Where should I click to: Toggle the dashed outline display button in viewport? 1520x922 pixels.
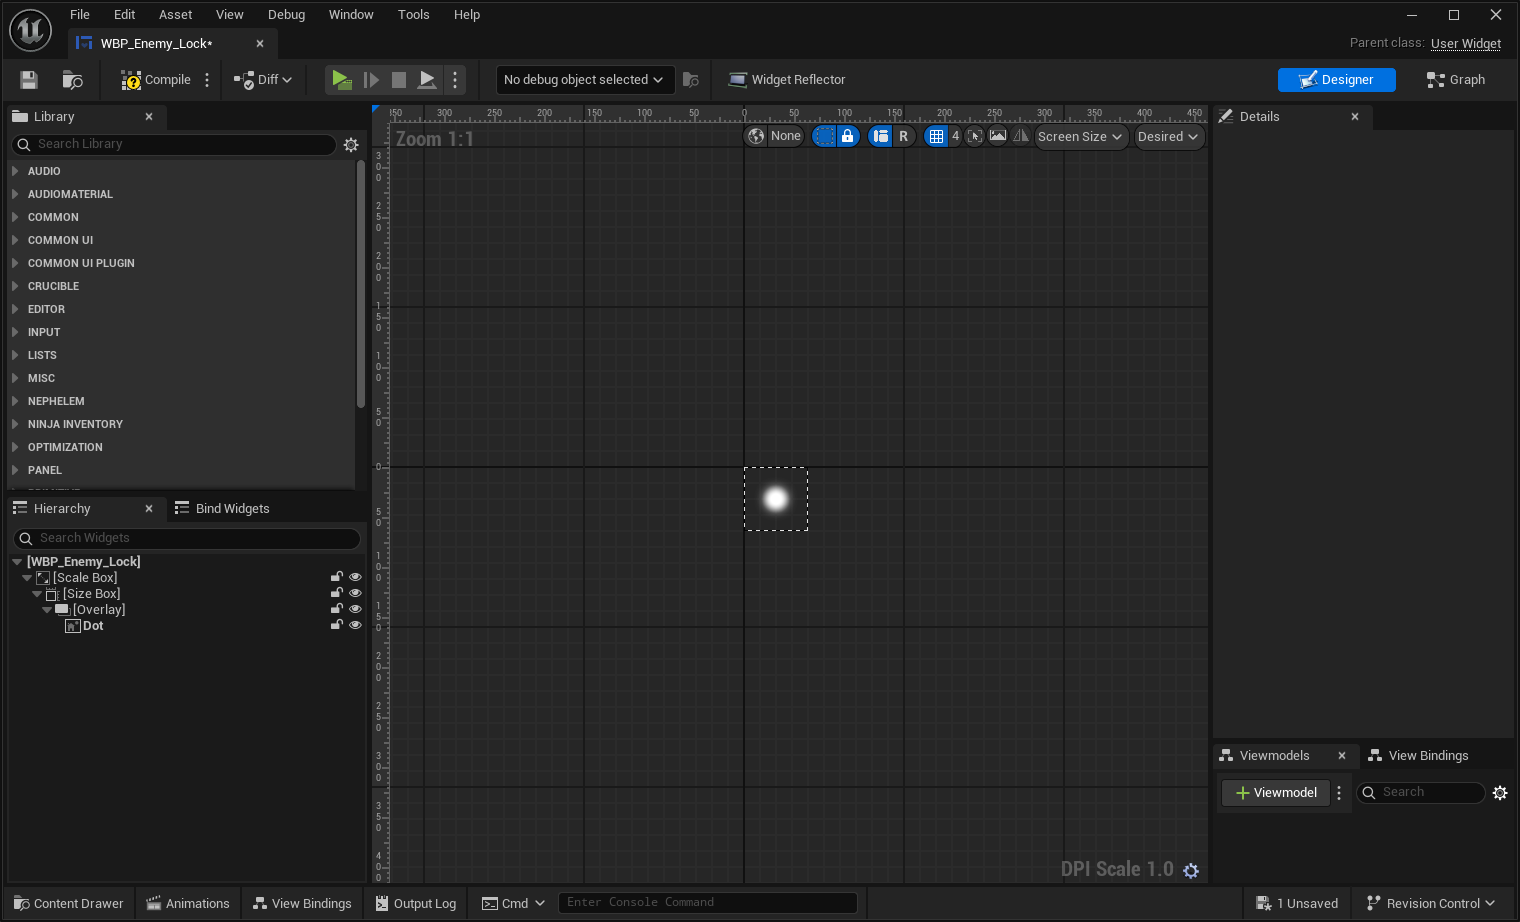pos(824,137)
